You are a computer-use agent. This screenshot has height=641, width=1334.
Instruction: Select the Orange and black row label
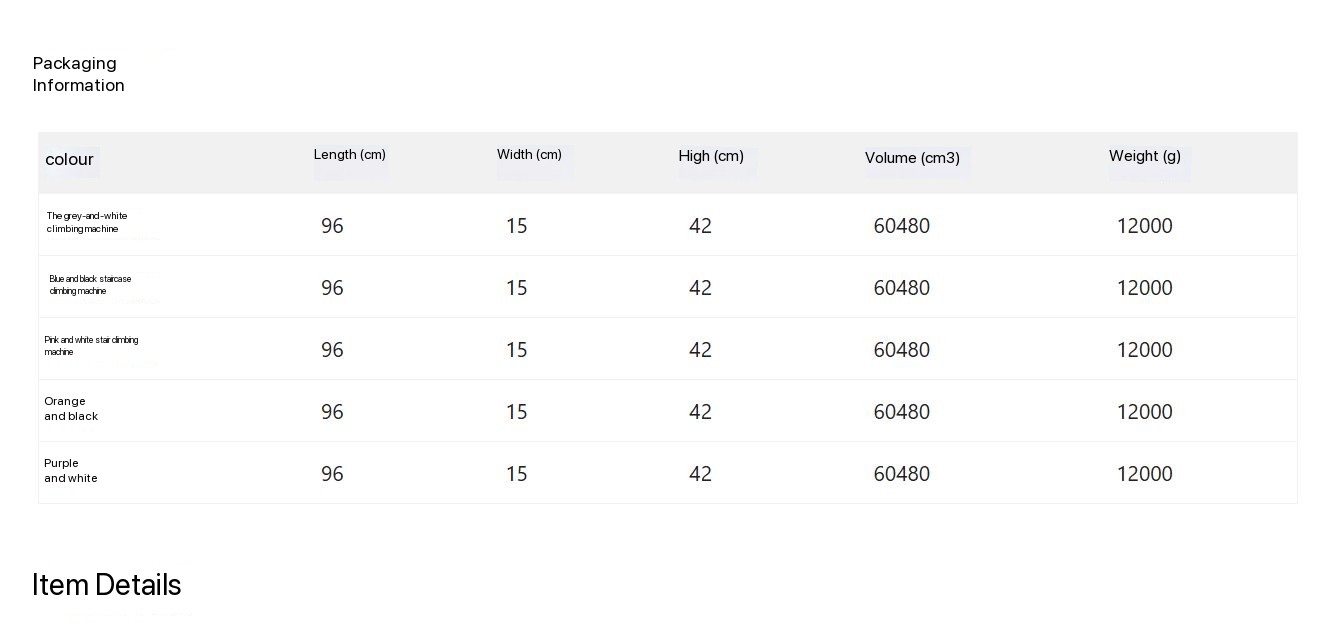(71, 409)
